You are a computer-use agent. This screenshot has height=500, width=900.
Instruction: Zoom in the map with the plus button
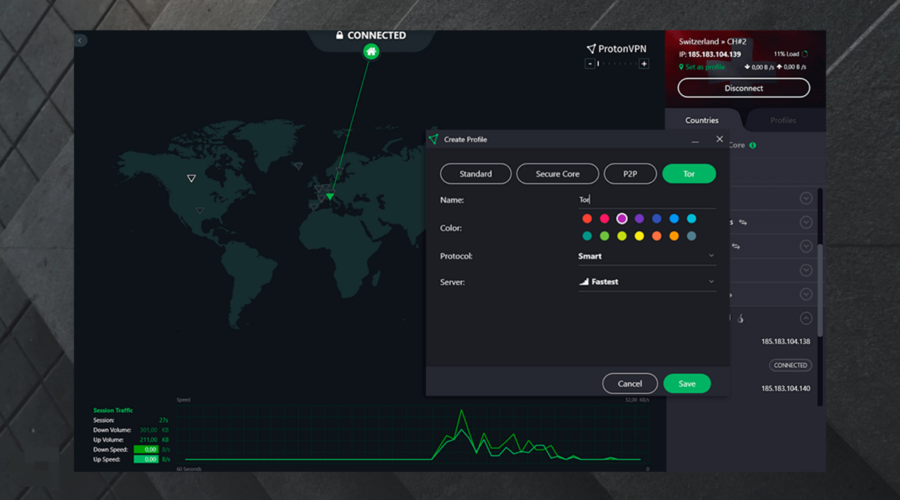(644, 64)
